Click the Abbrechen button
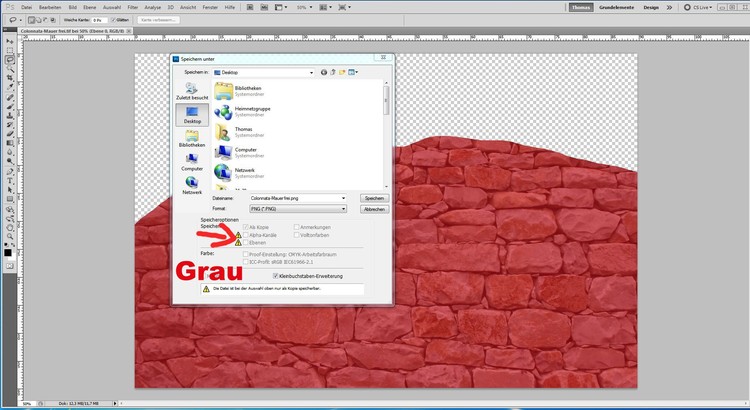This screenshot has width=750, height=410. [374, 209]
